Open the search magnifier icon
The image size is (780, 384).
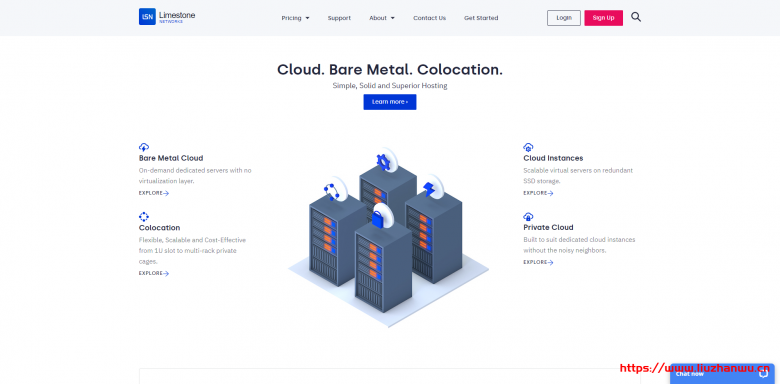pos(636,17)
